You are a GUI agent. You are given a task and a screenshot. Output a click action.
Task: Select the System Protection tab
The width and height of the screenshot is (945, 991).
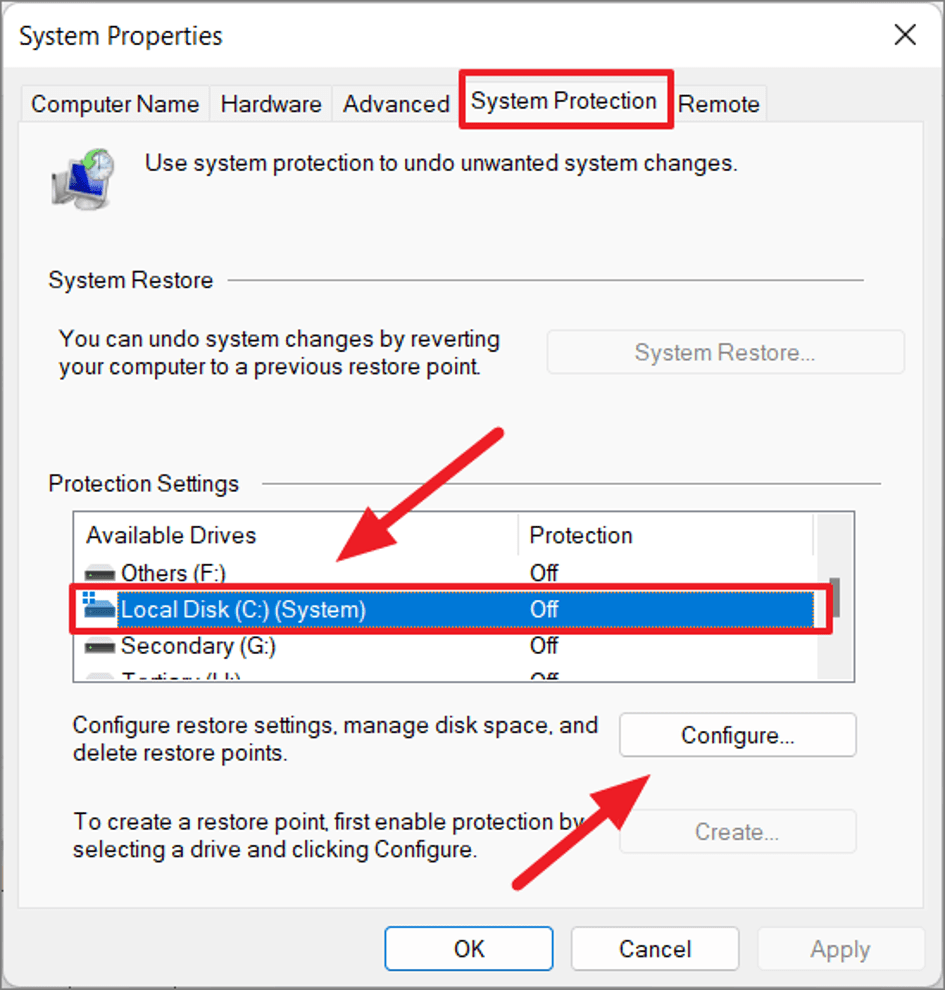[564, 101]
